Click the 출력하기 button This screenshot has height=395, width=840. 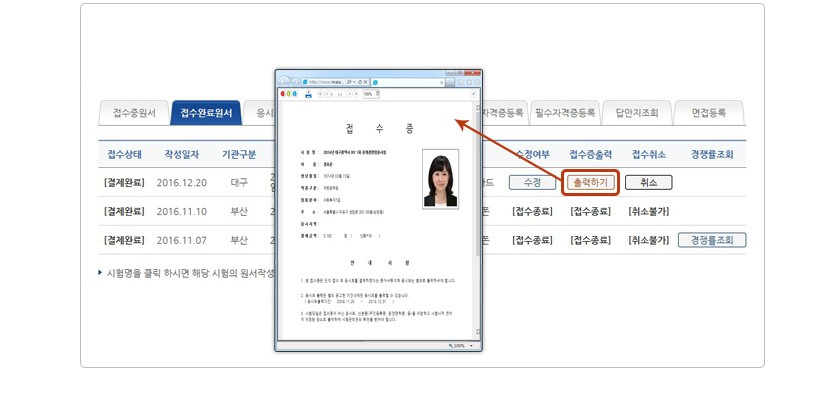(x=590, y=182)
